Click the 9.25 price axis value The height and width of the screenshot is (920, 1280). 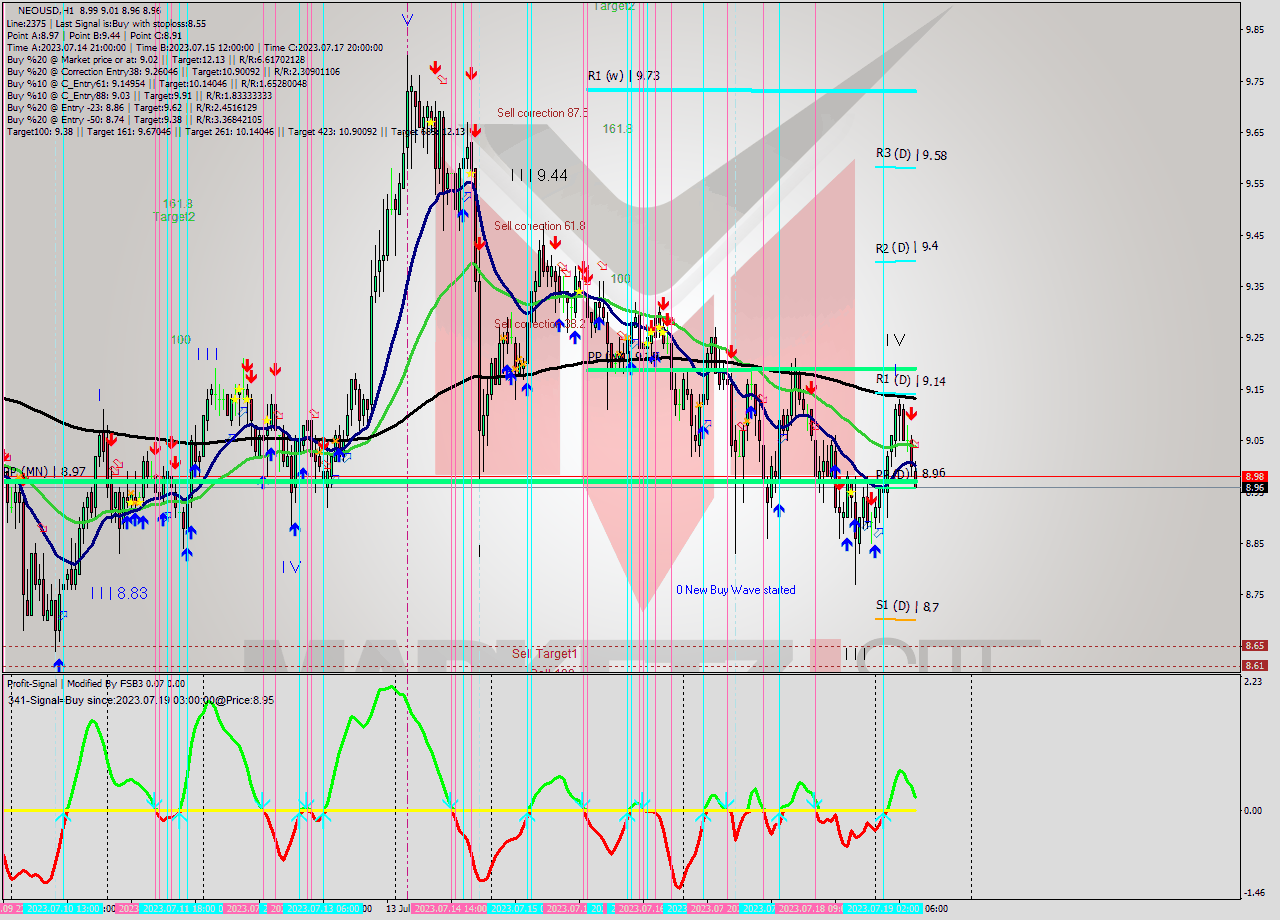coord(1255,337)
